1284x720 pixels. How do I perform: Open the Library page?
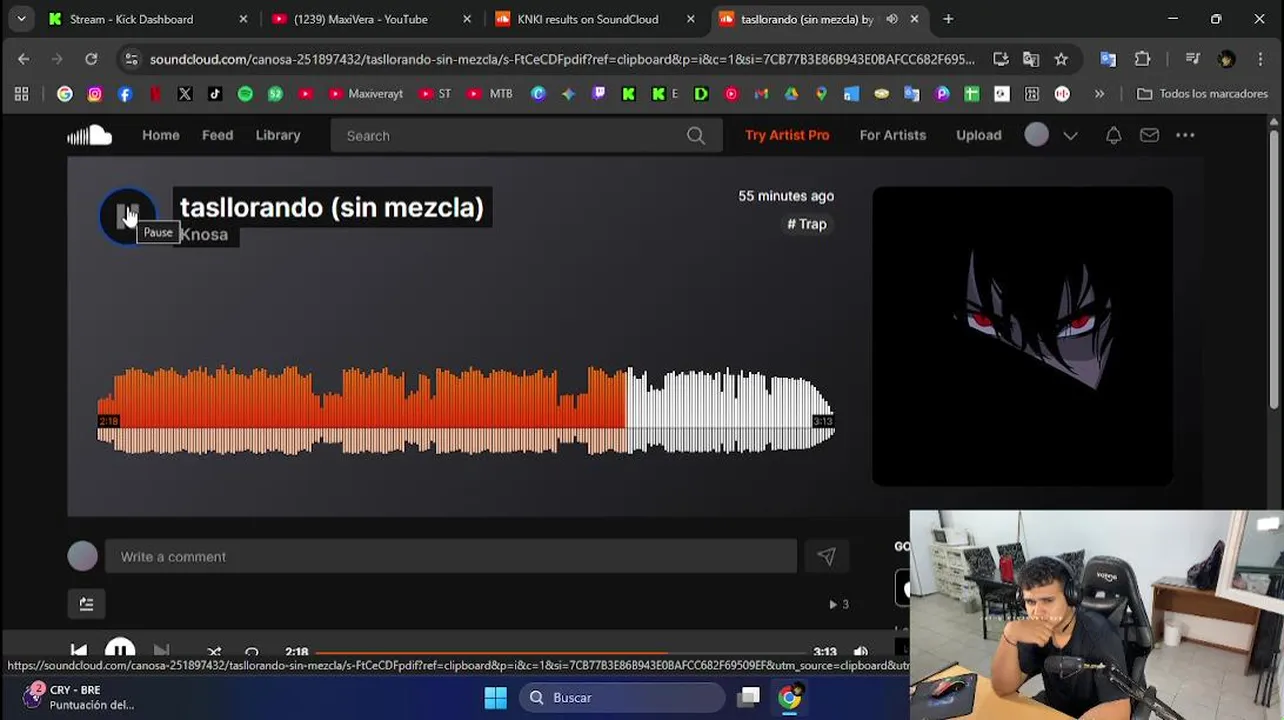(x=278, y=135)
